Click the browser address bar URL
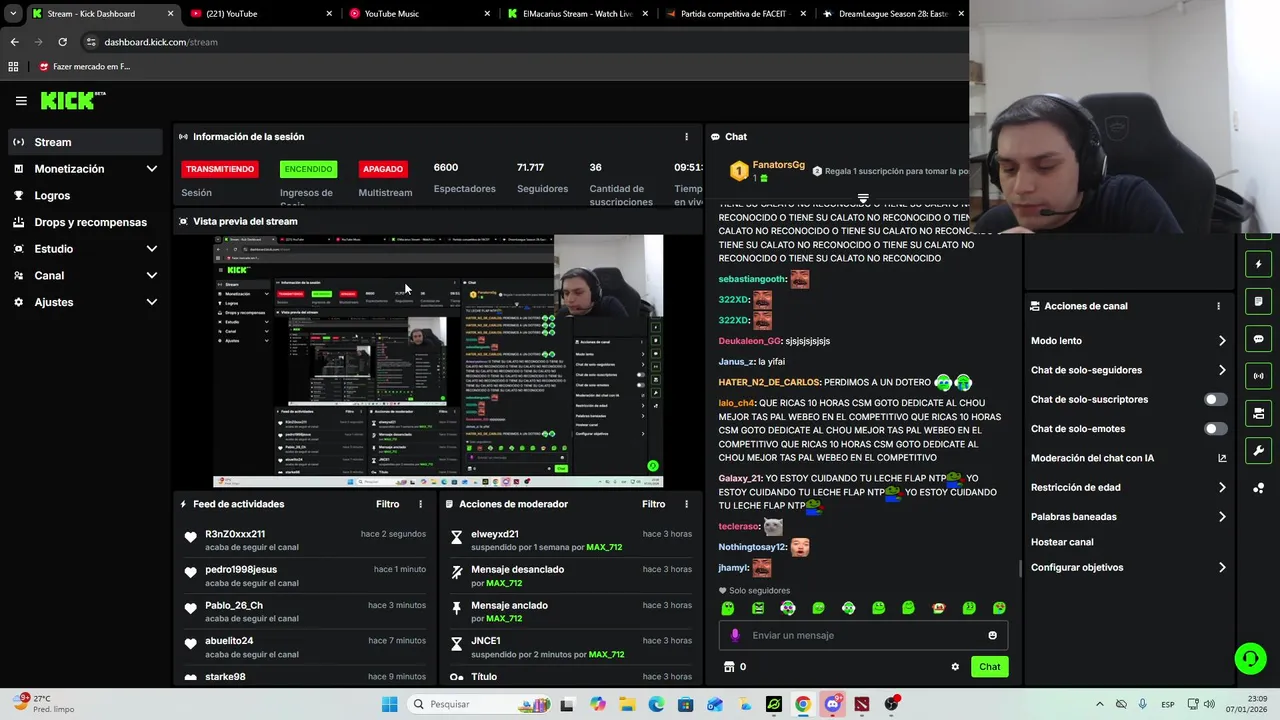The width and height of the screenshot is (1280, 720). click(x=161, y=42)
